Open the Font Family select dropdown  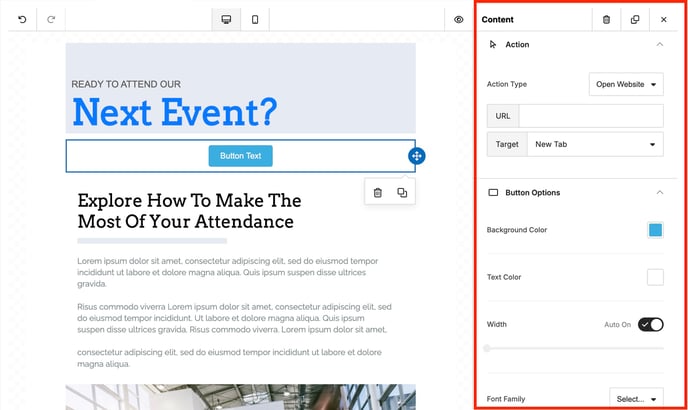(x=636, y=399)
